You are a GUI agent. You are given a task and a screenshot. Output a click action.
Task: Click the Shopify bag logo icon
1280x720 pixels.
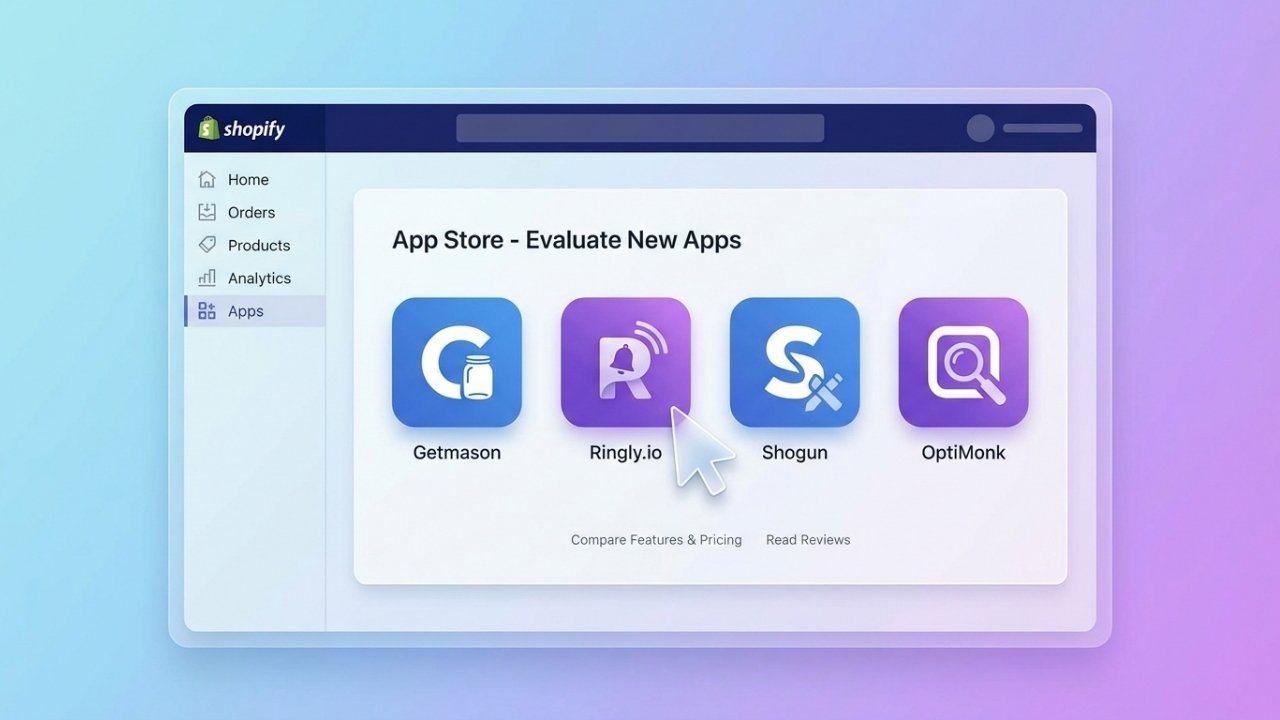coord(208,128)
